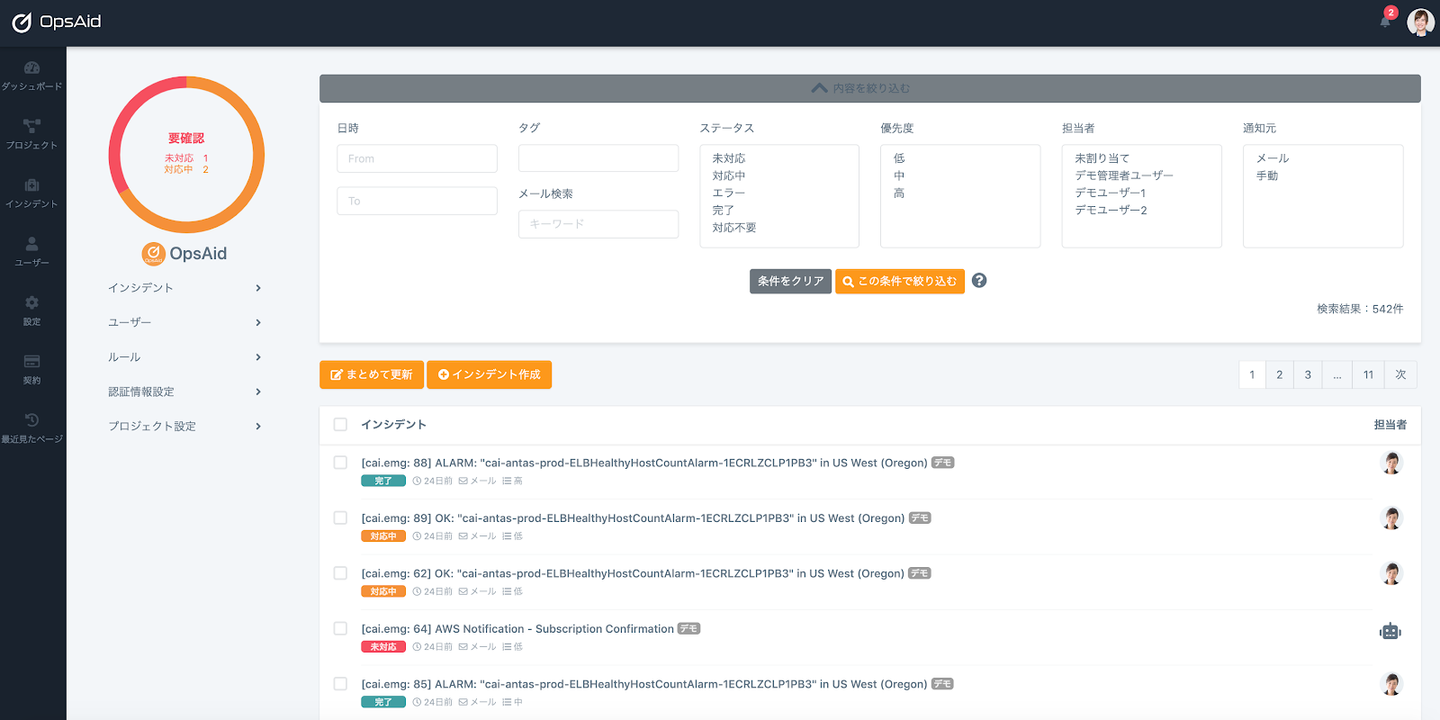Click assignee avatar for cai.emg: 62 incident

click(1391, 573)
